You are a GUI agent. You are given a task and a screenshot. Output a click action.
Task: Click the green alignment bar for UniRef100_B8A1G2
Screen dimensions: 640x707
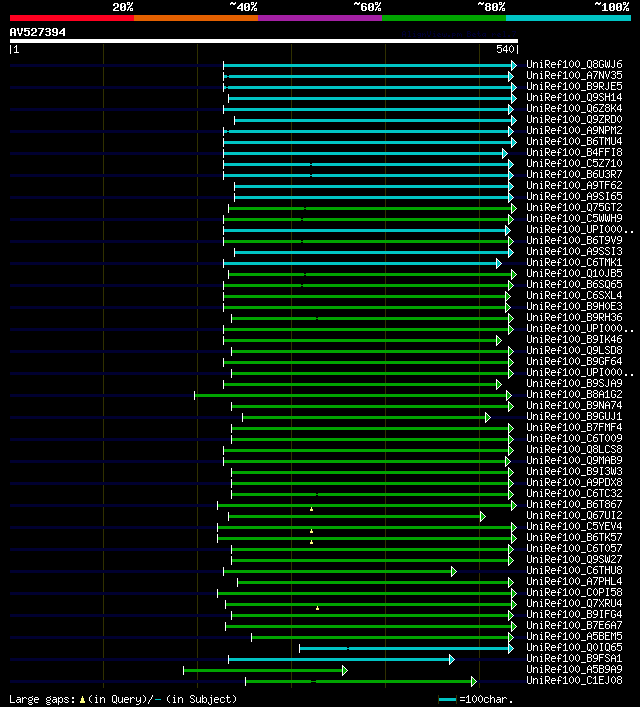coord(353,395)
